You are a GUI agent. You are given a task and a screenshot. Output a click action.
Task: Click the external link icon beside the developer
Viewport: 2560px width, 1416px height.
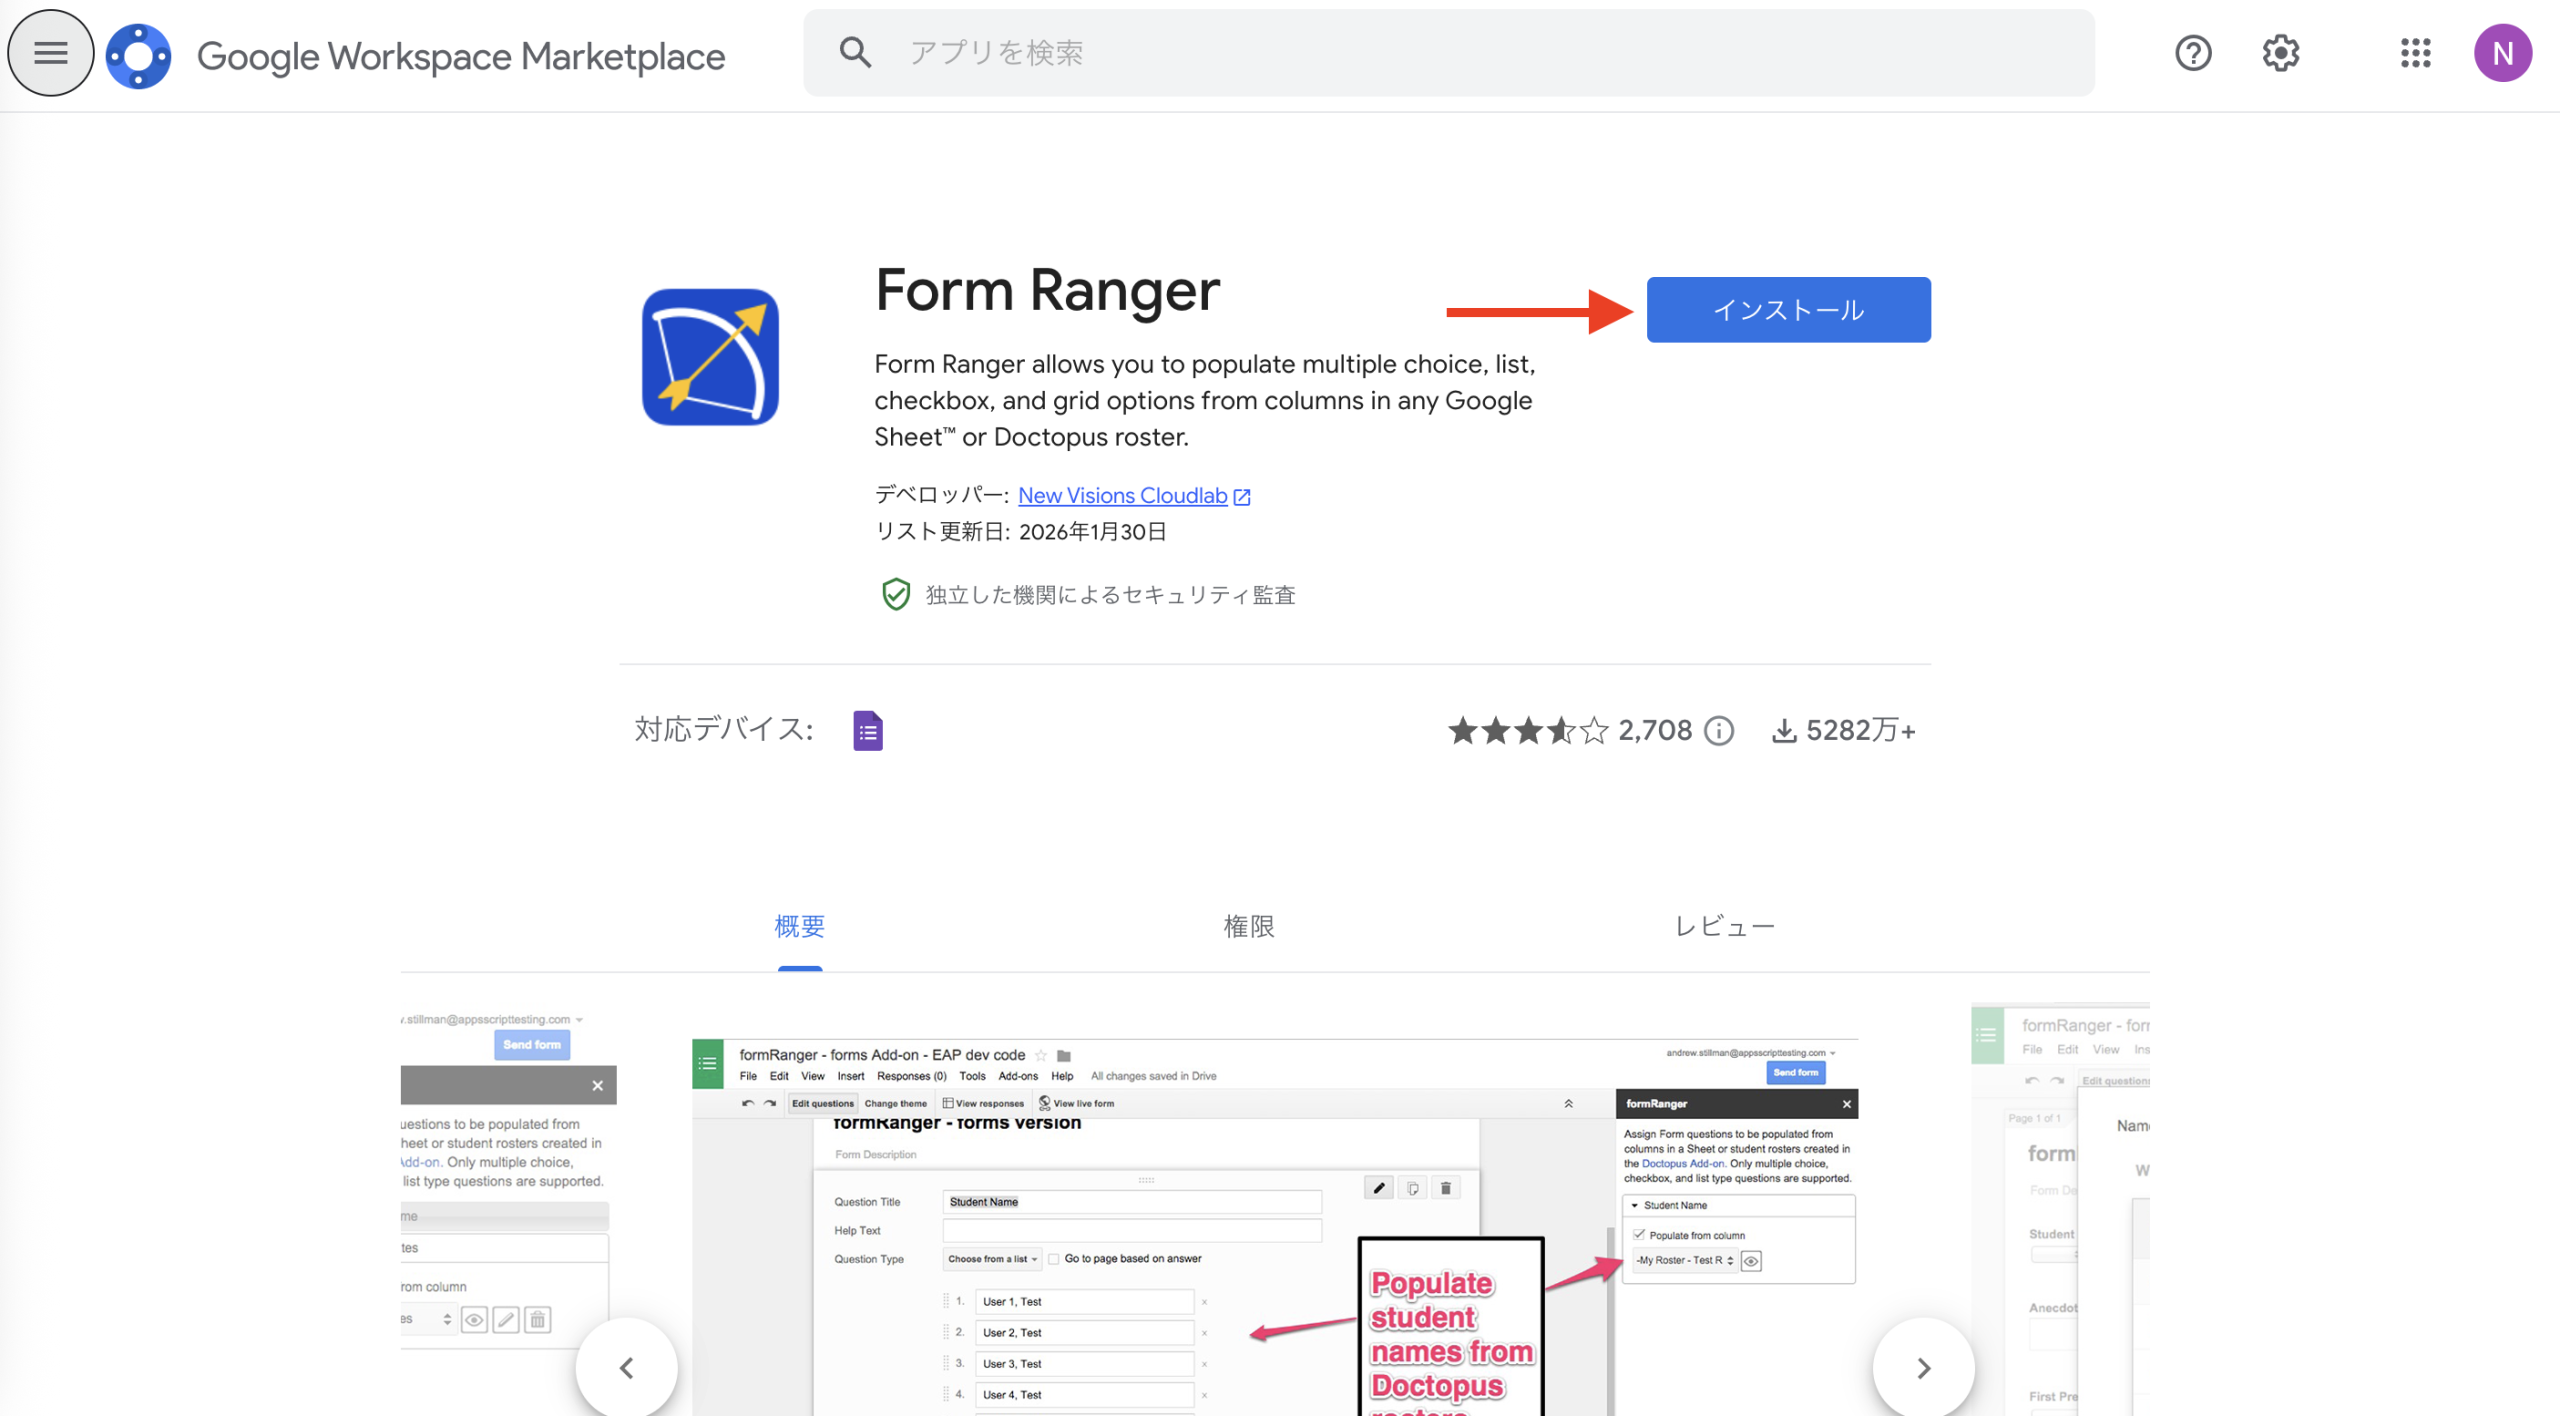(1243, 496)
